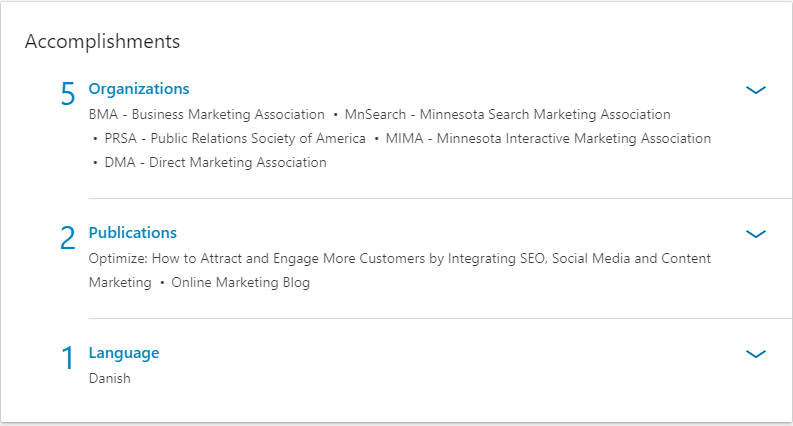The image size is (793, 426).
Task: Click divider line below Publications section
Action: tap(440, 318)
